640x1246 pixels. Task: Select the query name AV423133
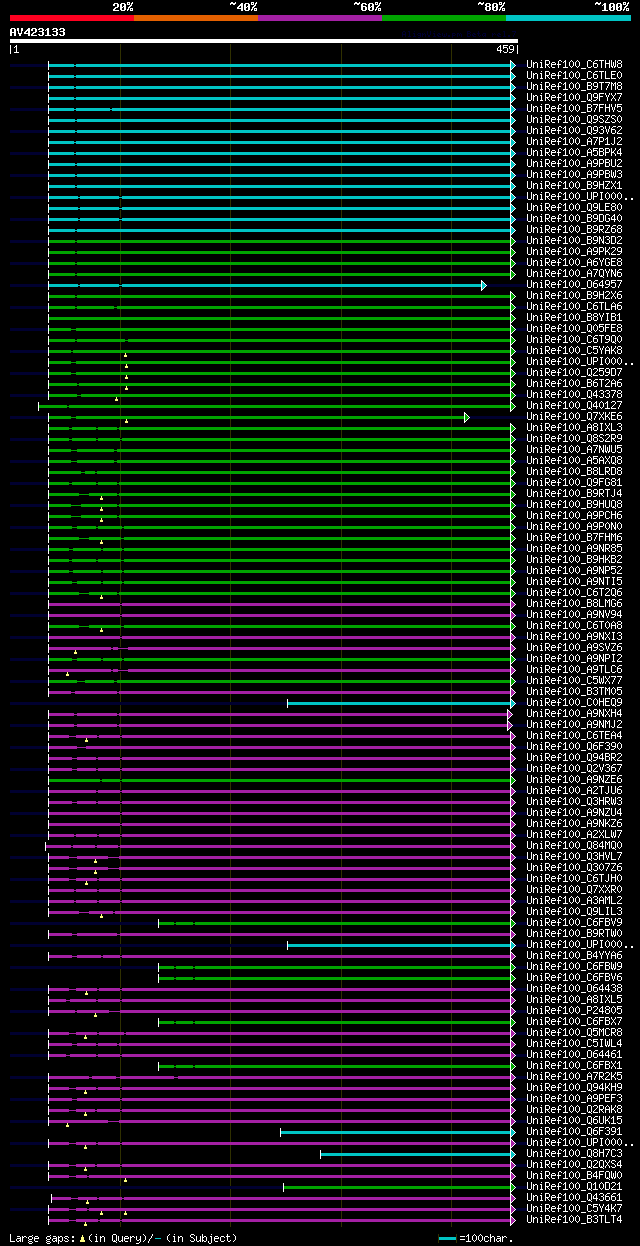(38, 32)
